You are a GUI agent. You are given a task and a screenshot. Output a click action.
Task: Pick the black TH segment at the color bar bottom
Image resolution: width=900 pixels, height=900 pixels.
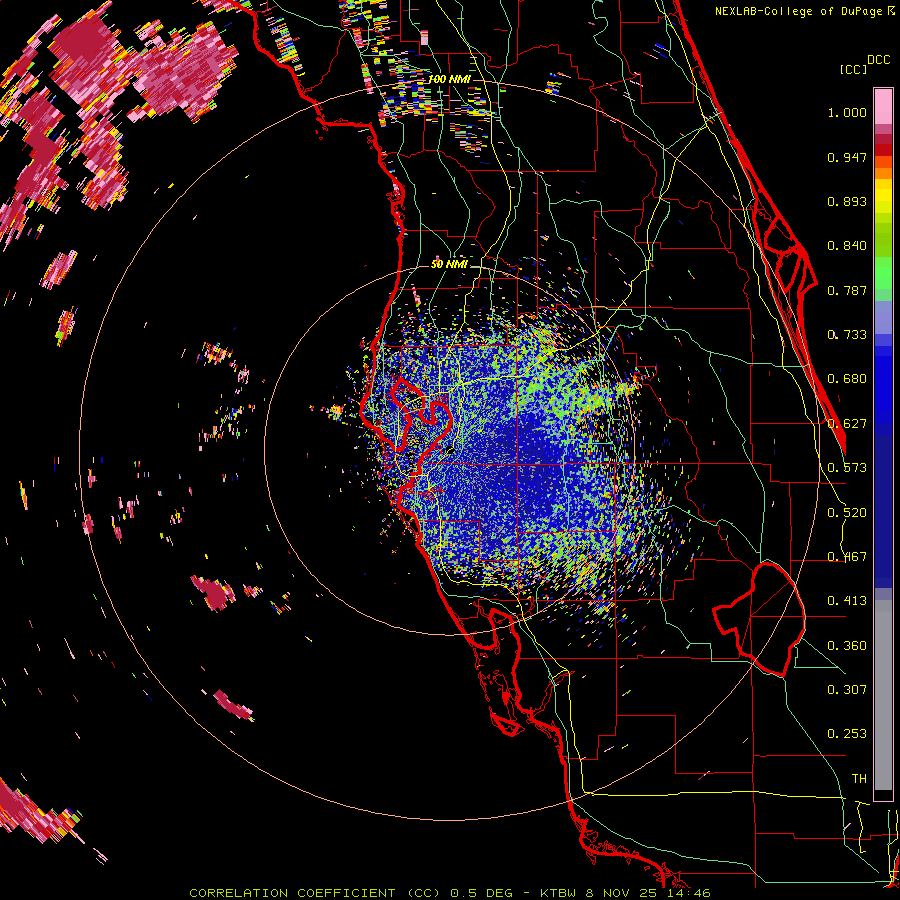883,795
